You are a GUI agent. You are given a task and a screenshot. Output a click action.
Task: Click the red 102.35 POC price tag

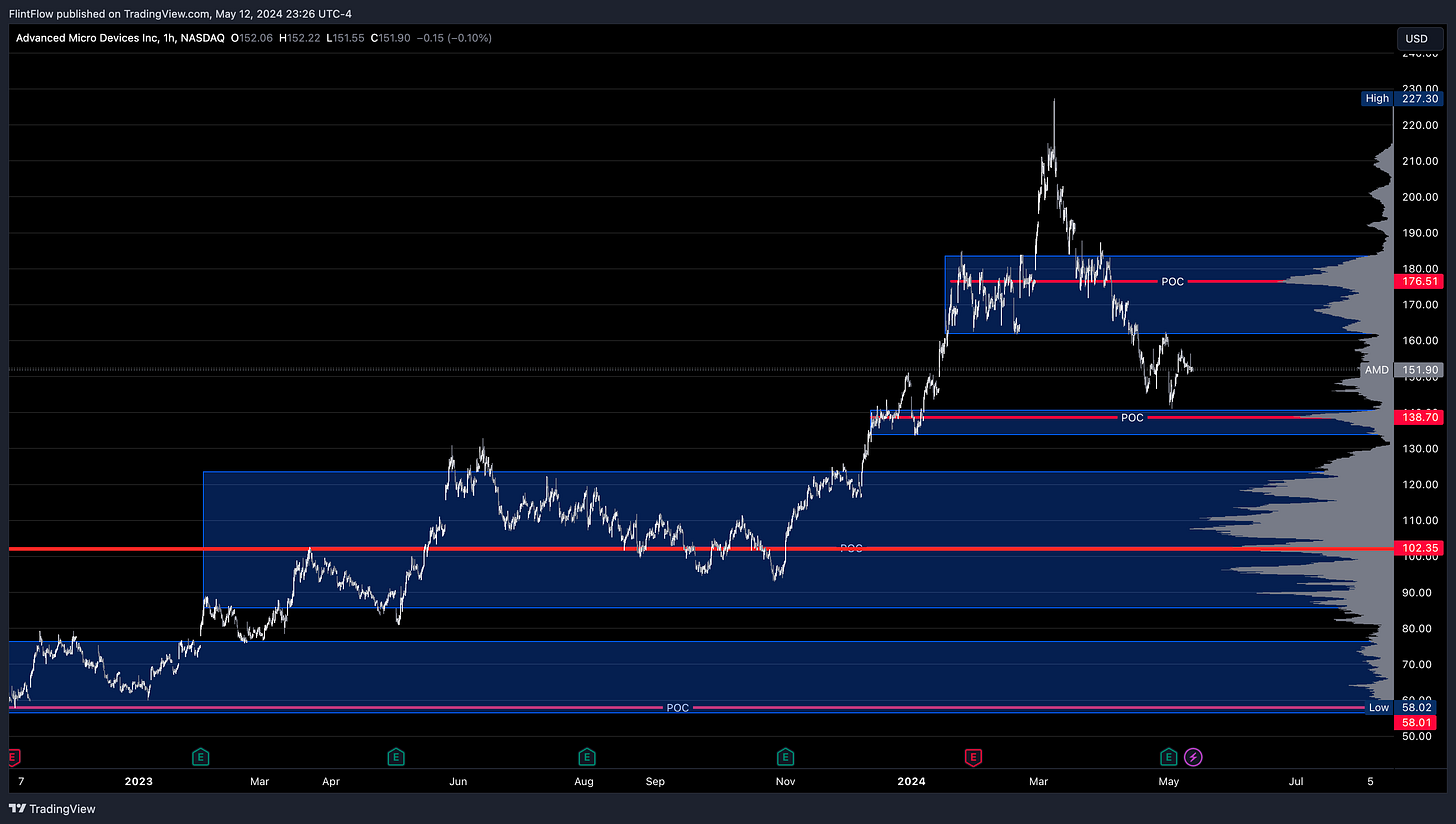[x=1417, y=549]
